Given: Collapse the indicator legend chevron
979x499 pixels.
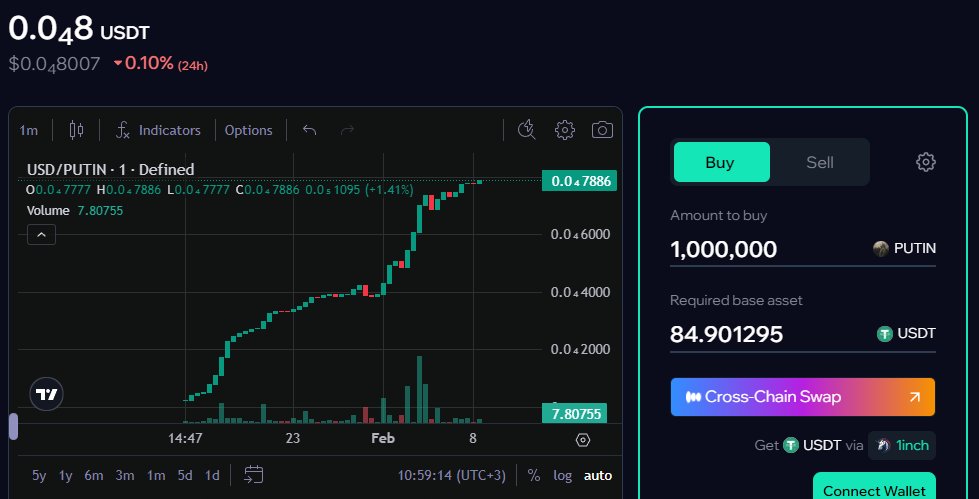Looking at the screenshot, I should 41,235.
